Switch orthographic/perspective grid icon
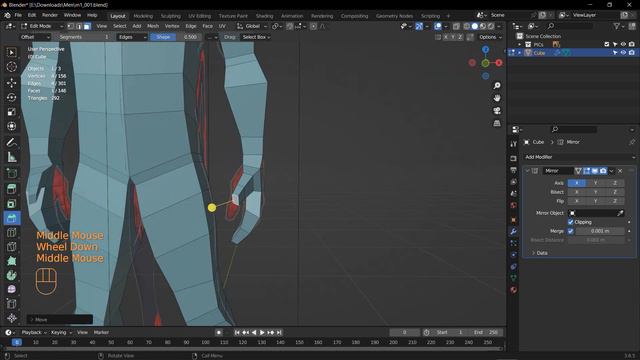Viewport: 640px width, 360px height. [497, 123]
